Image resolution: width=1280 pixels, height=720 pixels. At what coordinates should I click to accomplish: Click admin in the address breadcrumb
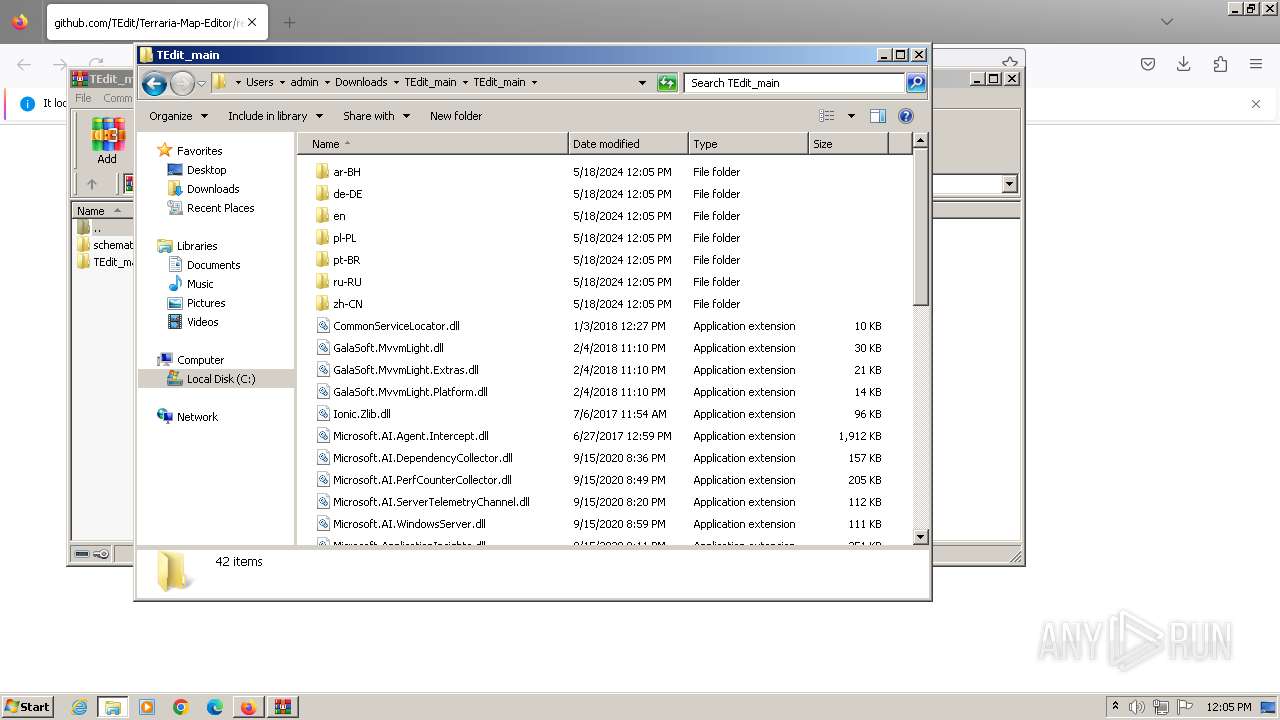pyautogui.click(x=304, y=83)
